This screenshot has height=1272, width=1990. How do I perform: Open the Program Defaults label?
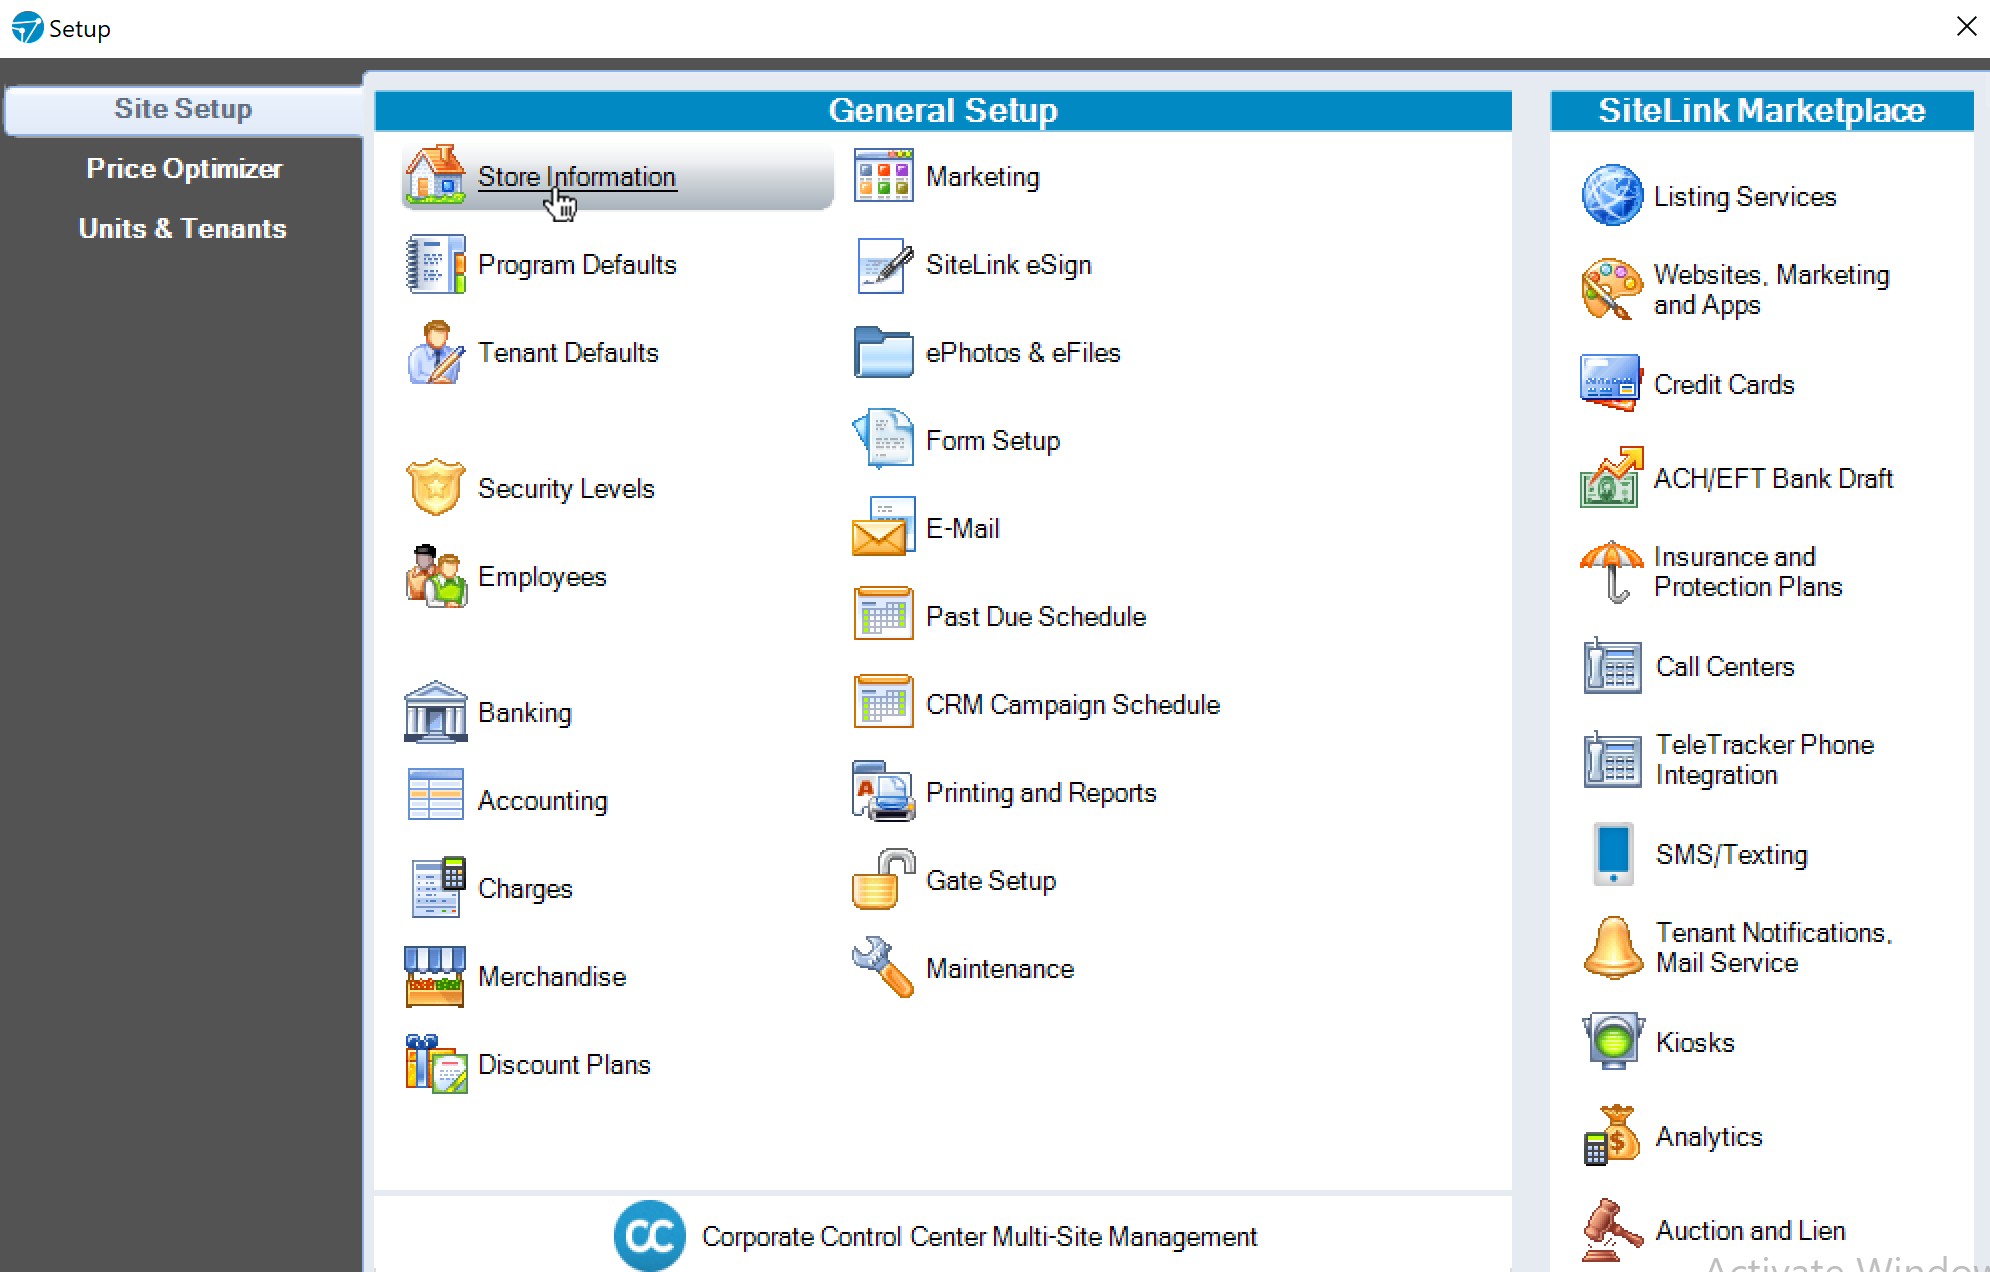coord(577,264)
